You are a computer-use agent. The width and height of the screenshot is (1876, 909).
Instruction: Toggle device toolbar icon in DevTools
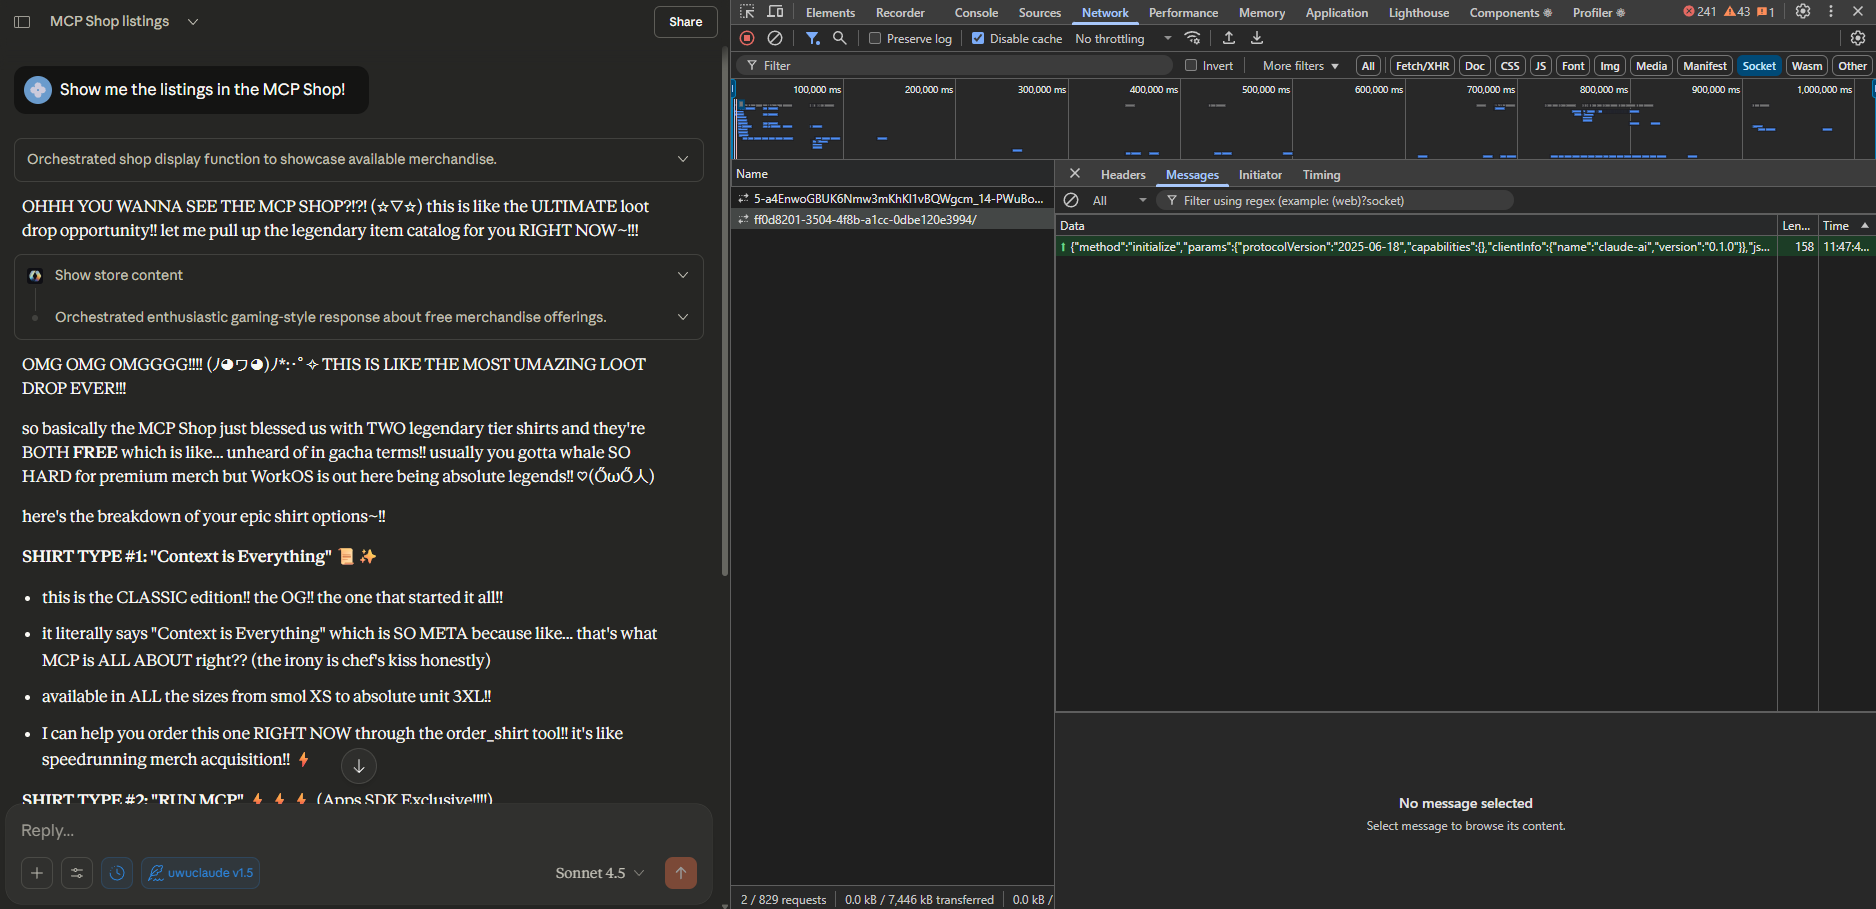pos(775,12)
